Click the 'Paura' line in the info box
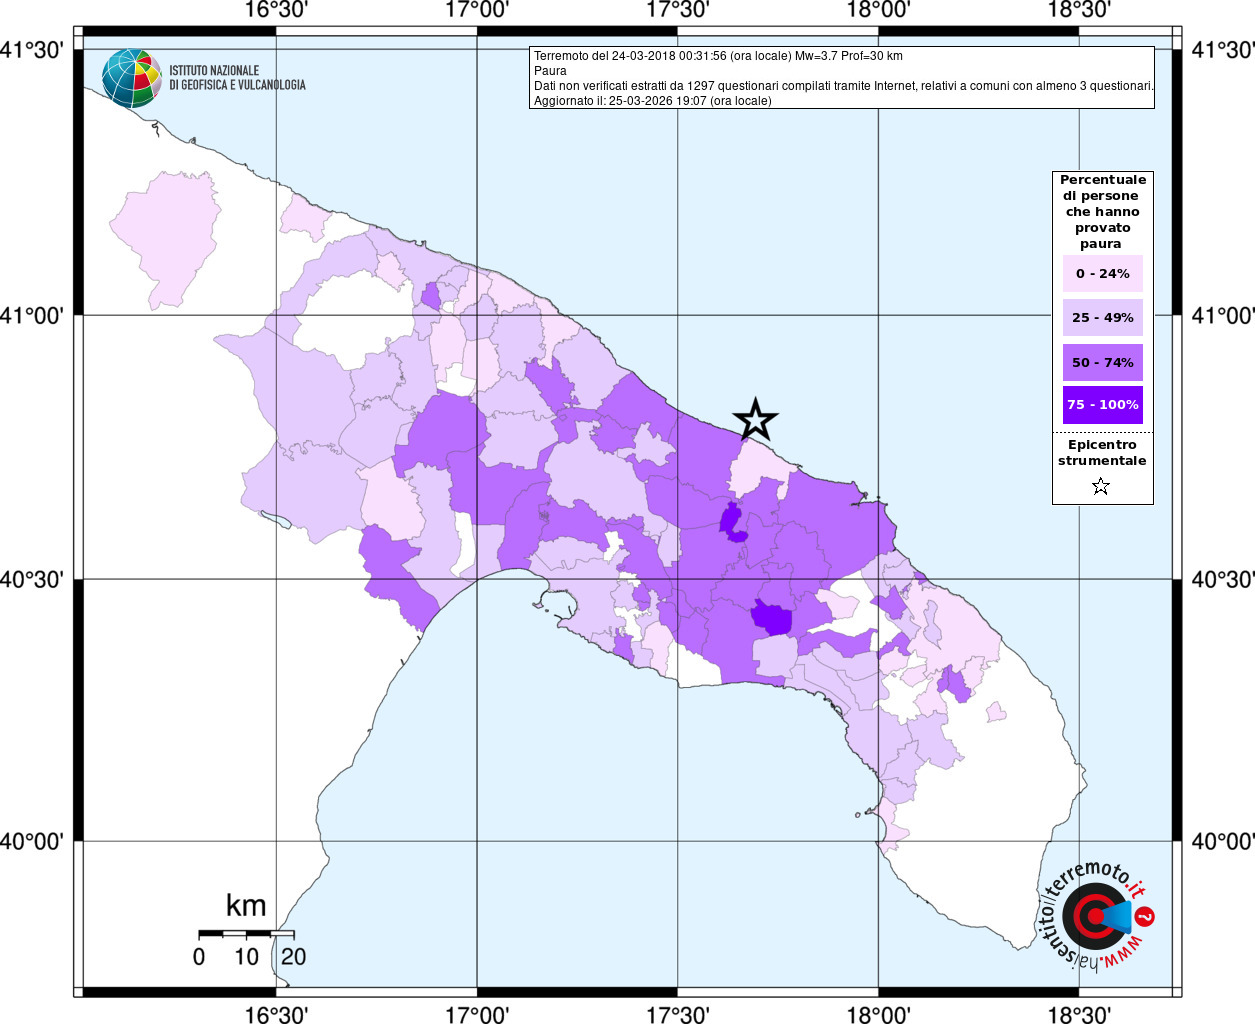1255x1024 pixels. (x=550, y=71)
